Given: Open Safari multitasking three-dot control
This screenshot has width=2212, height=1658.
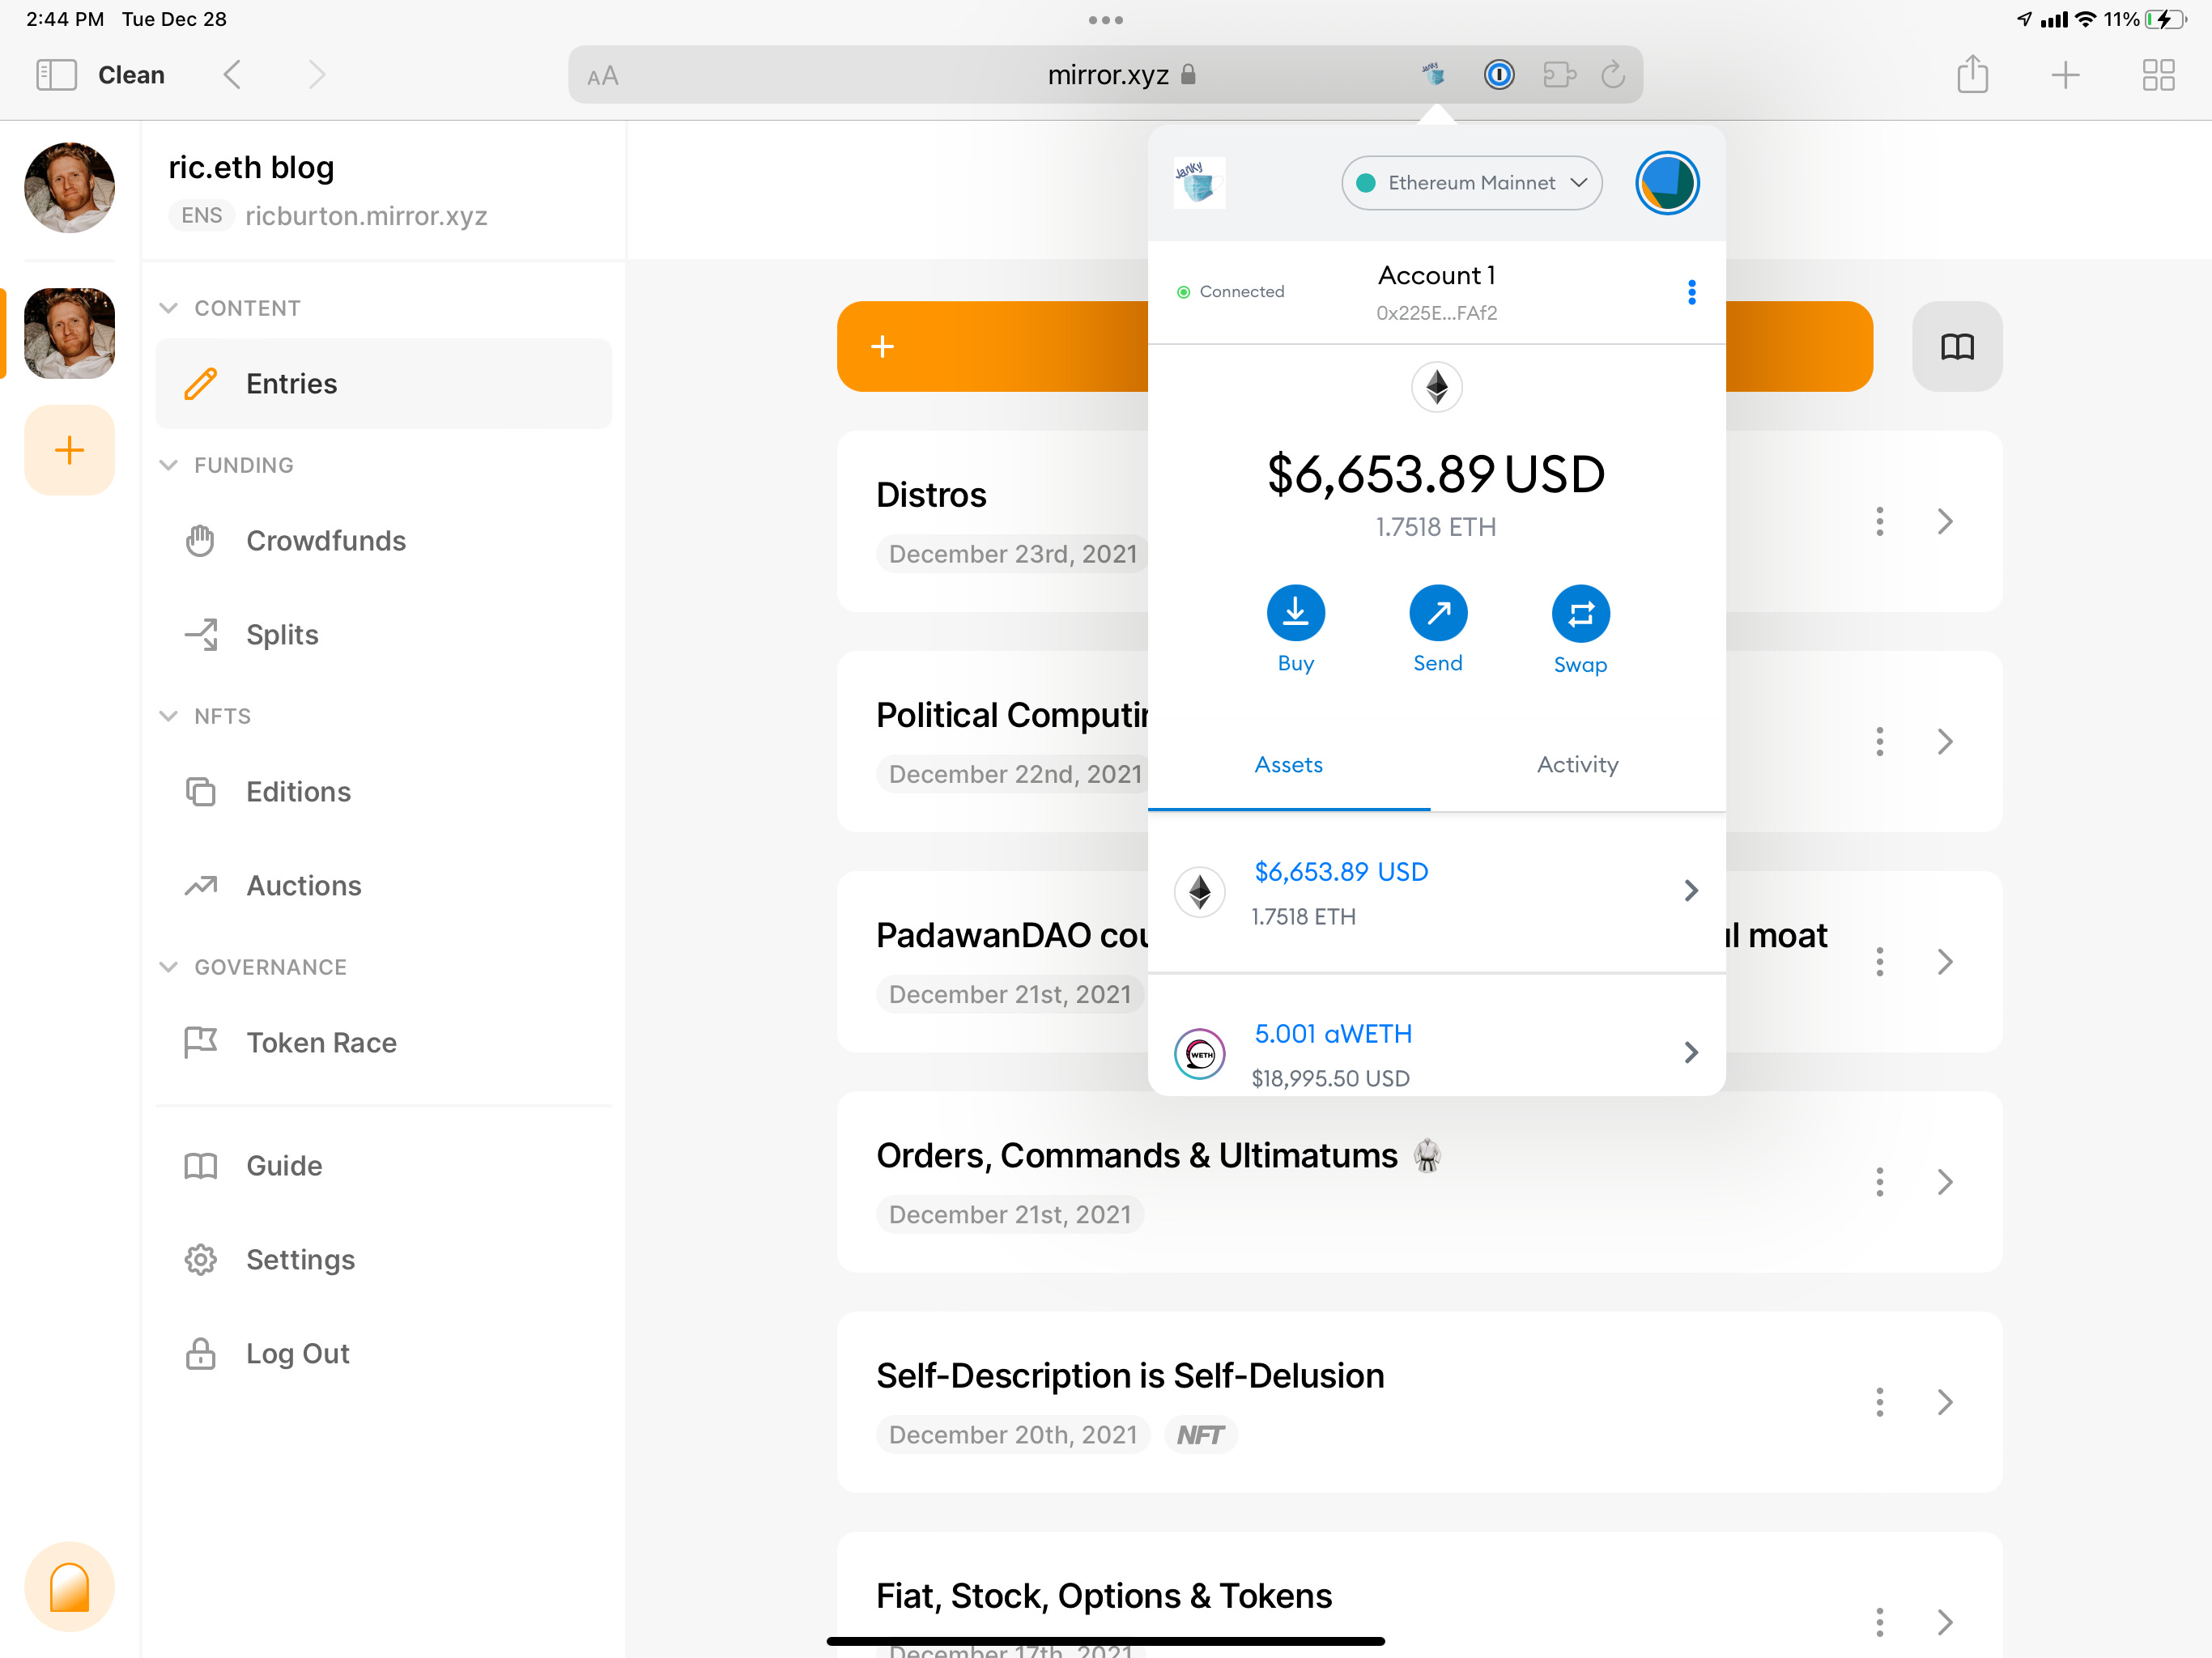Looking at the screenshot, I should [1105, 20].
